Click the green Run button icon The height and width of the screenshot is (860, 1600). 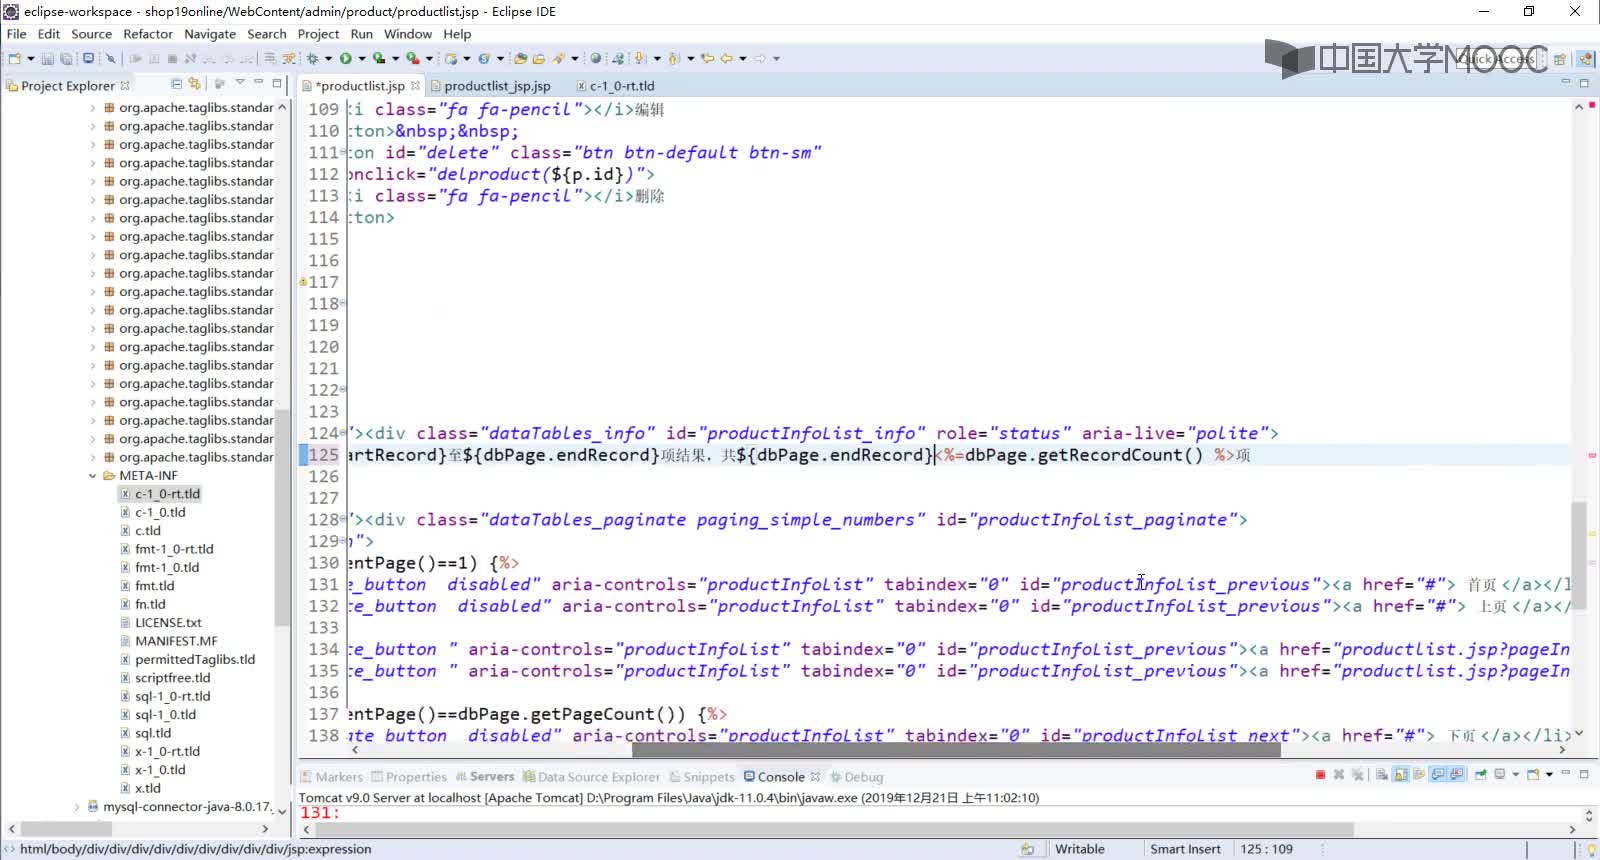[x=345, y=58]
